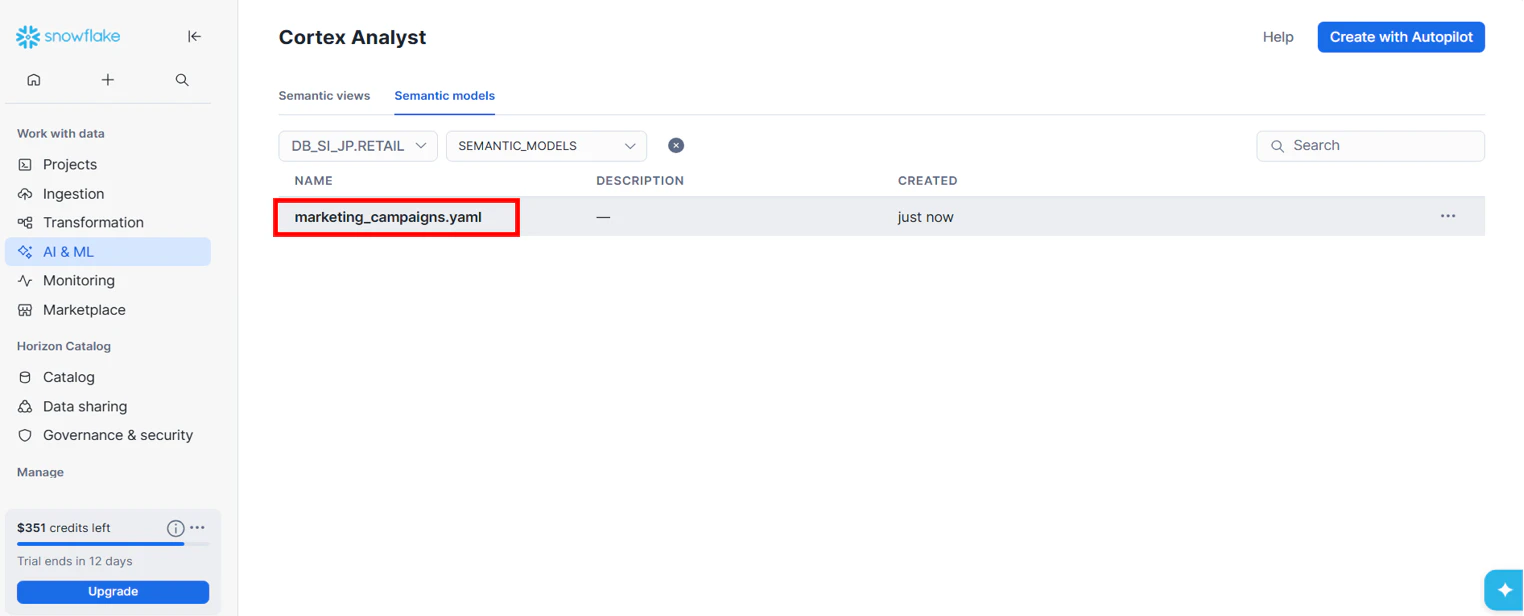
Task: Click the Upgrade button
Action: (113, 592)
